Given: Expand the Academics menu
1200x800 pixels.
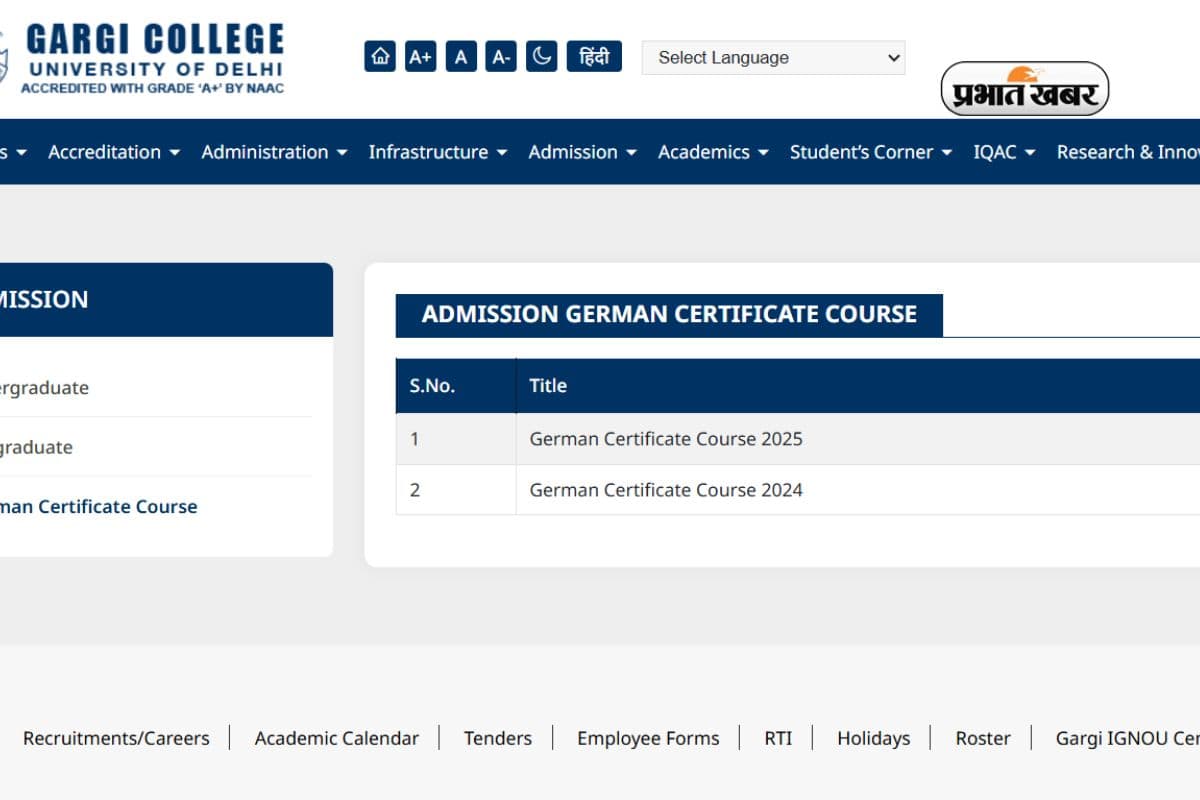Looking at the screenshot, I should click(x=713, y=152).
